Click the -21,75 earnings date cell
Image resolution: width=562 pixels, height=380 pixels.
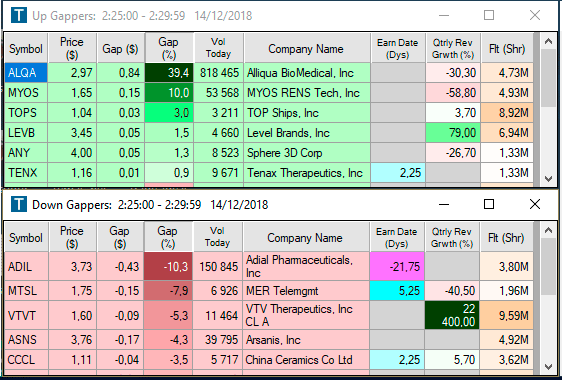397,266
